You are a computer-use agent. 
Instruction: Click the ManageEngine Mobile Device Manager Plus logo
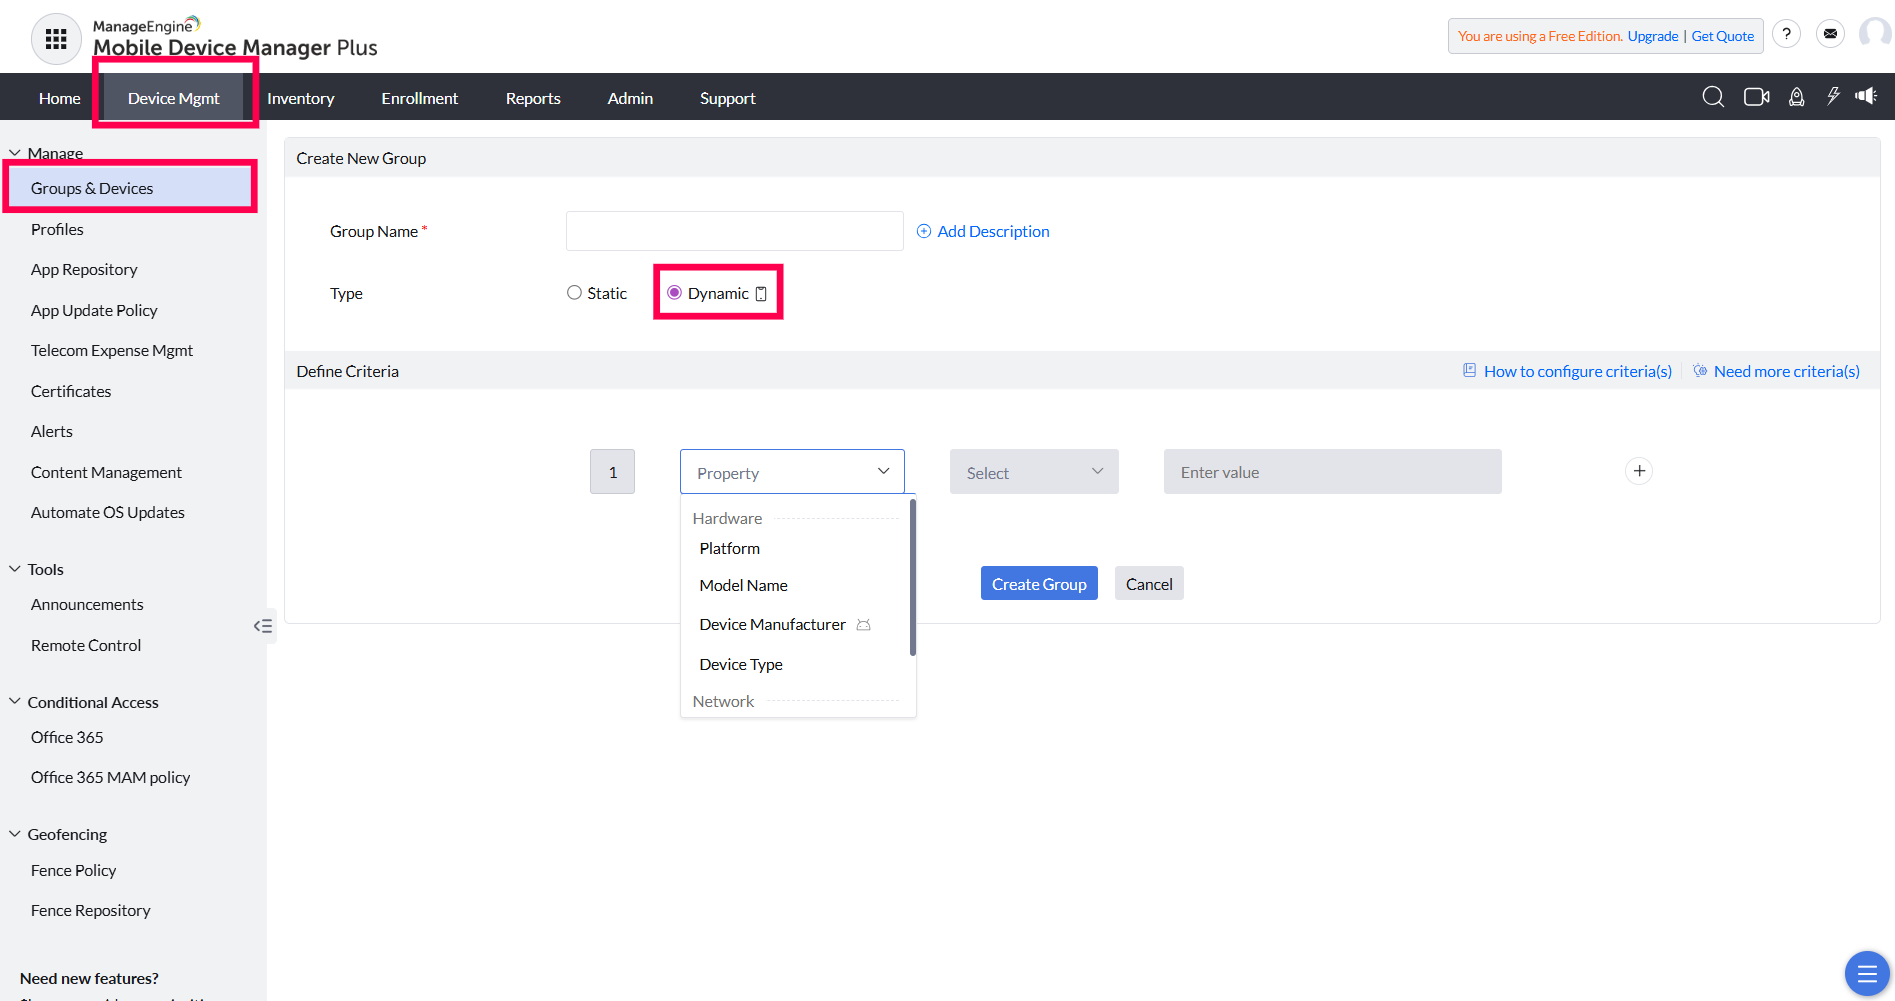[235, 38]
